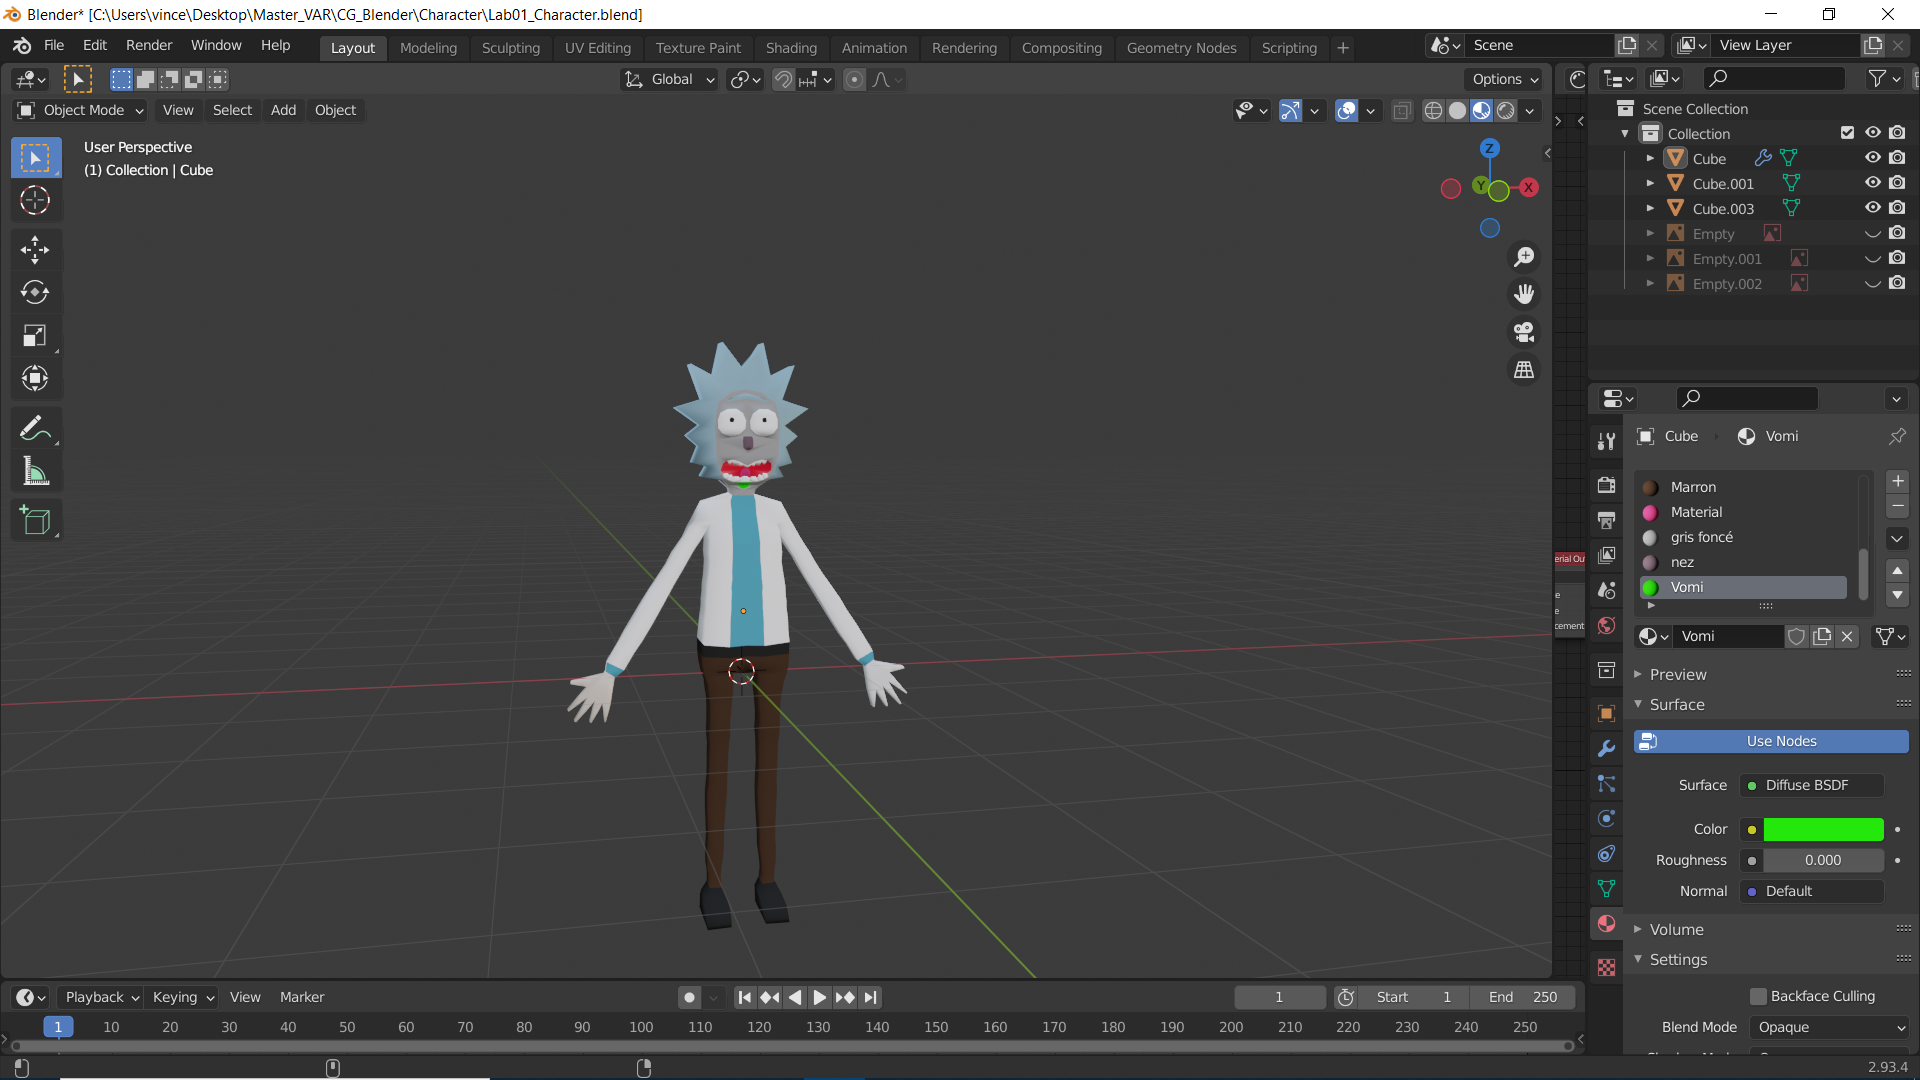Select the Add Cube tool
The height and width of the screenshot is (1080, 1920).
coord(35,520)
